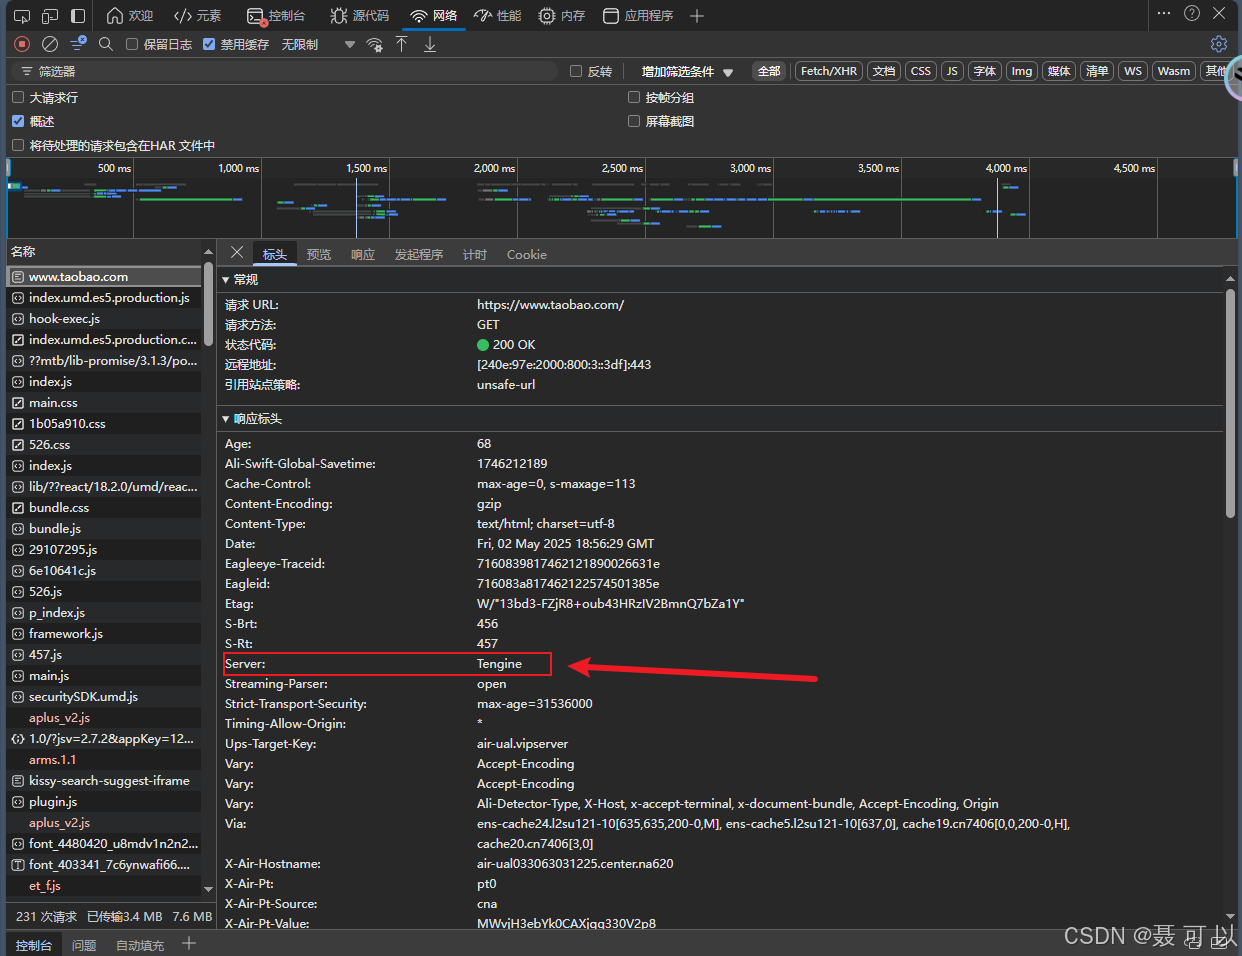1242x956 pixels.
Task: Click headers pane vertical scrollbar
Action: 1230,404
